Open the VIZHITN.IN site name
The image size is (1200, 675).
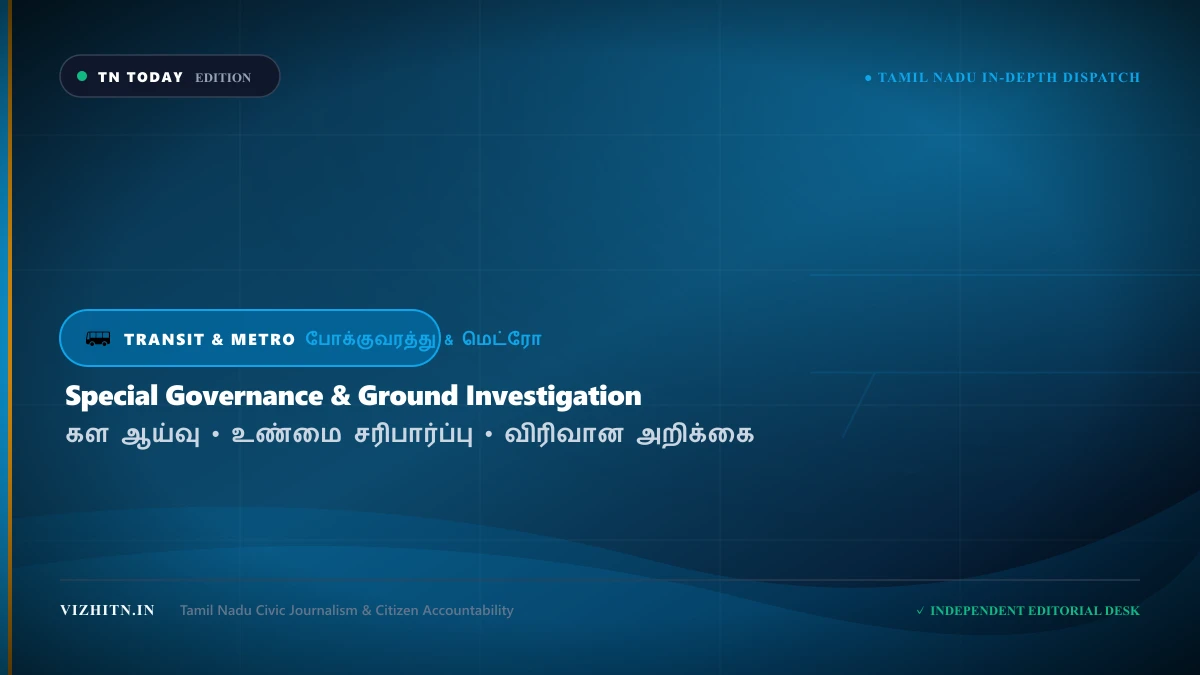[107, 610]
